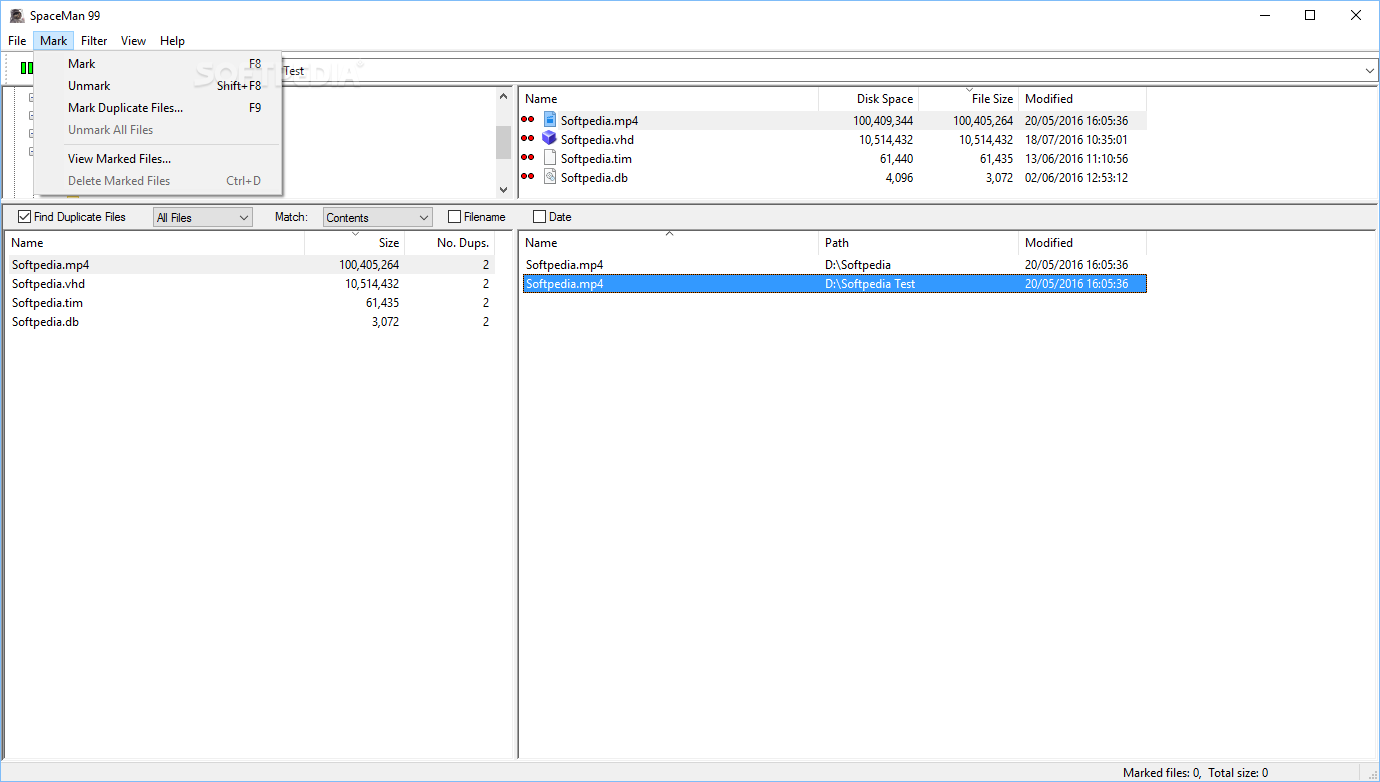Sort duplicate locations by Path header
The width and height of the screenshot is (1380, 782).
click(918, 243)
